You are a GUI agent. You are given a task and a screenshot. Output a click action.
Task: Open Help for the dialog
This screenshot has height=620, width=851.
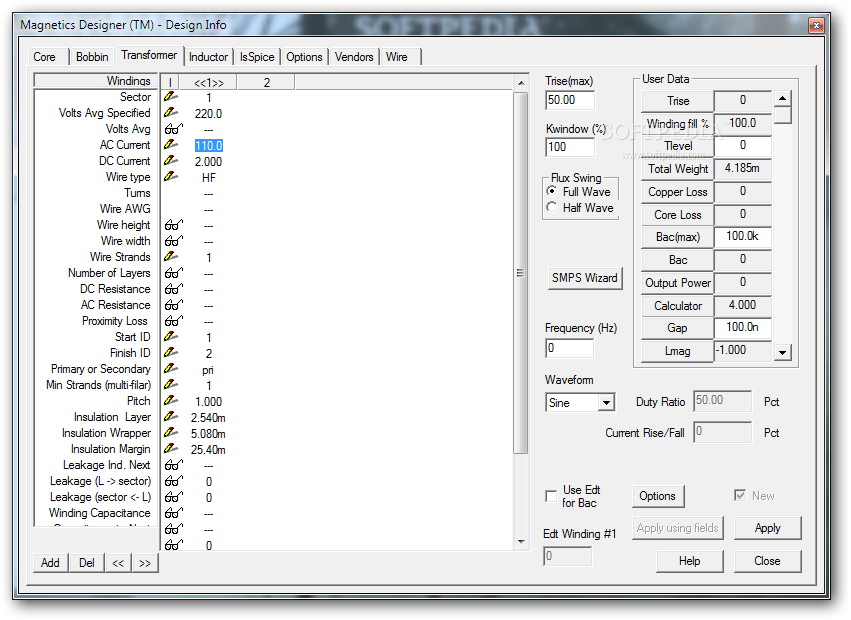point(689,561)
